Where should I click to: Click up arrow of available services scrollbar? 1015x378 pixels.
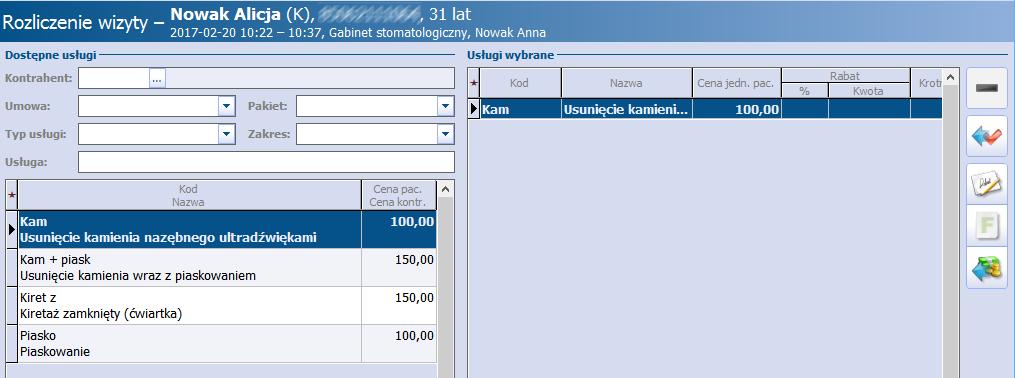(x=445, y=189)
